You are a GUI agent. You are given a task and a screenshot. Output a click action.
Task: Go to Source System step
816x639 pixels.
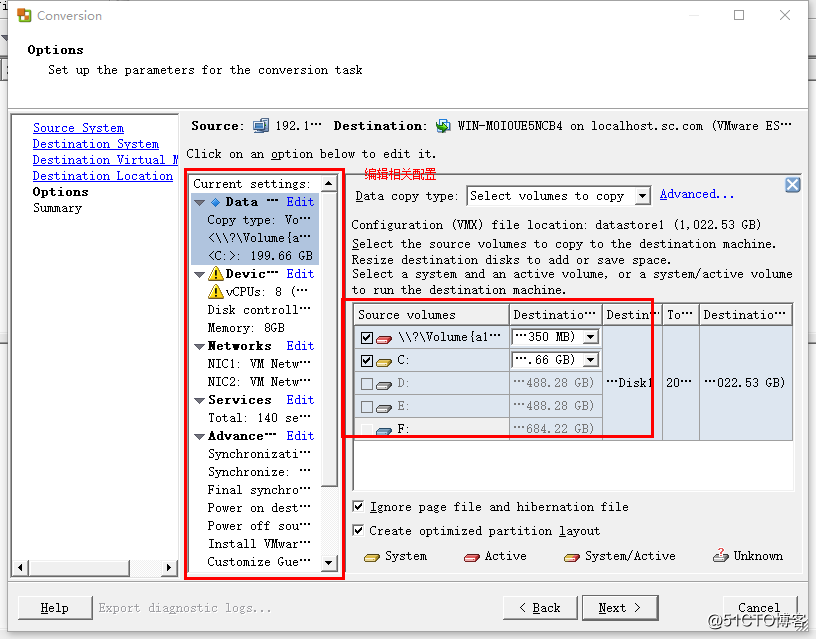(x=78, y=128)
